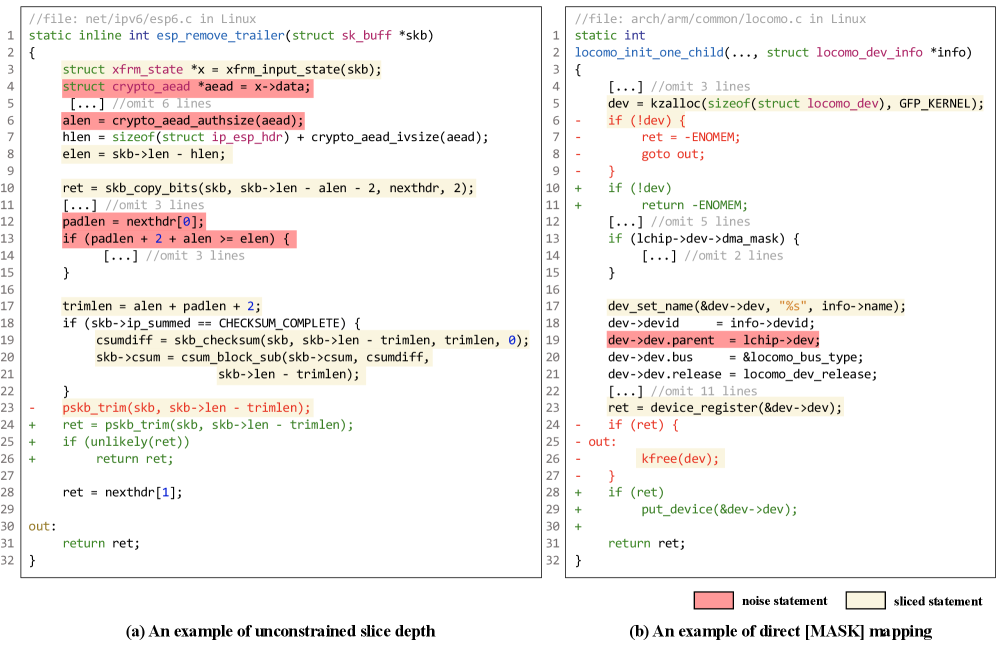Click the locomo_init_one_child function name
The height and width of the screenshot is (650, 996).
[665, 52]
